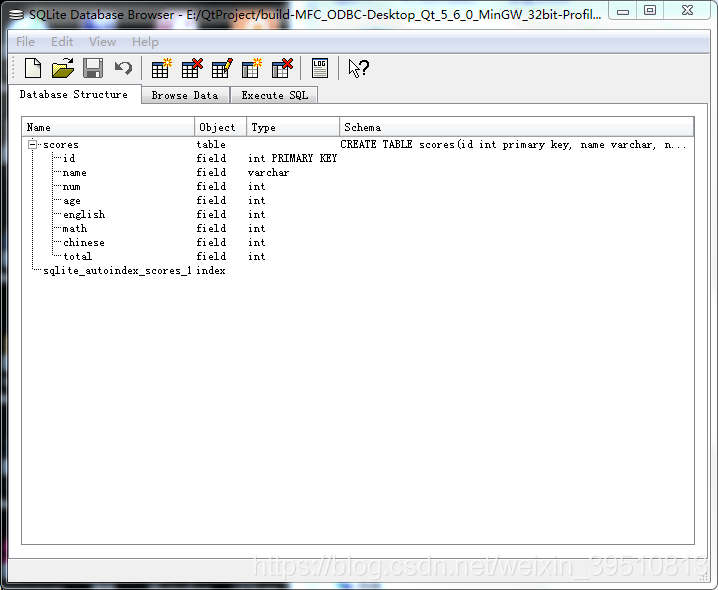Screen dimensions: 718x590
Task: Click the 'table' object cell for scores
Action: (211, 145)
